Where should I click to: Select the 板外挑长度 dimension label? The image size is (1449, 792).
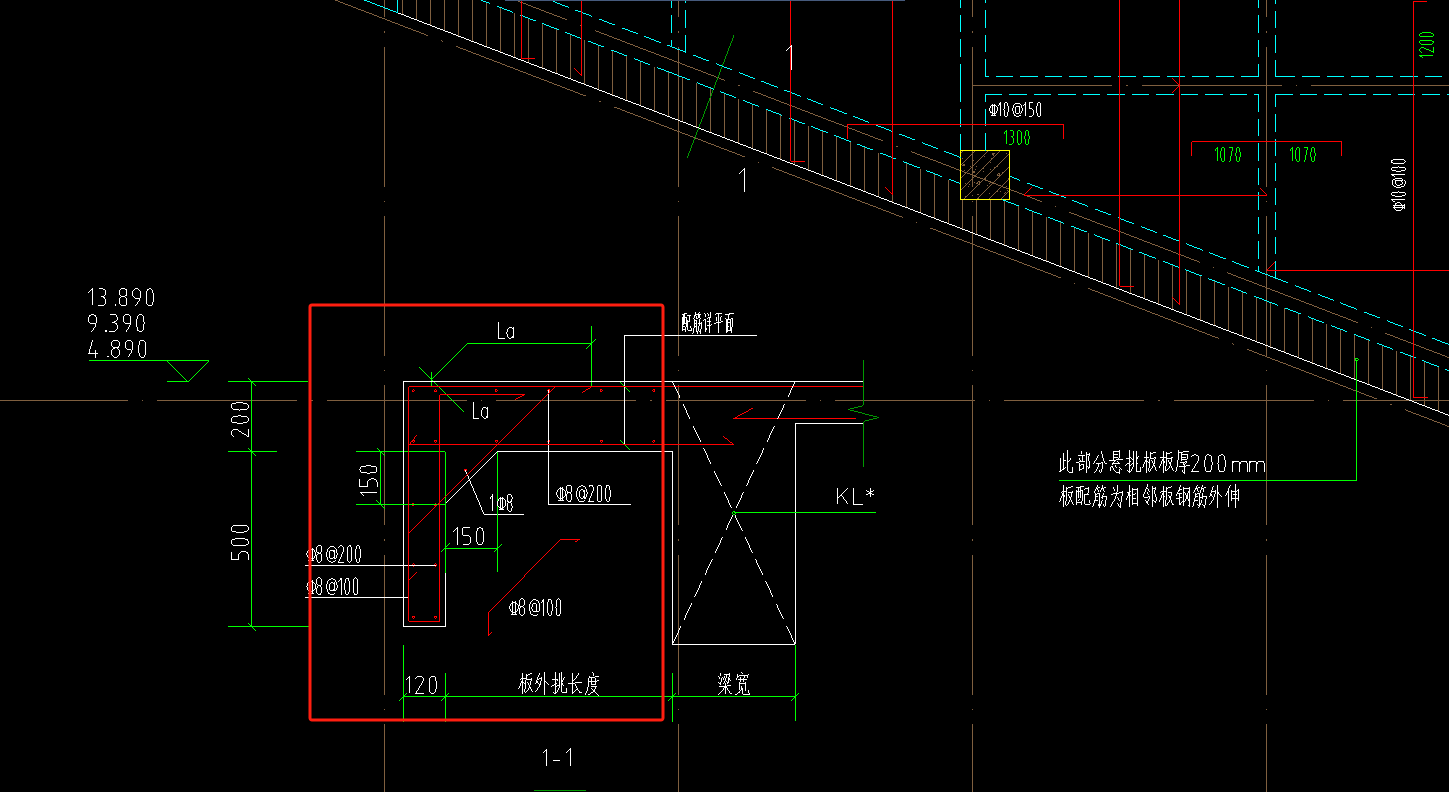tap(558, 684)
